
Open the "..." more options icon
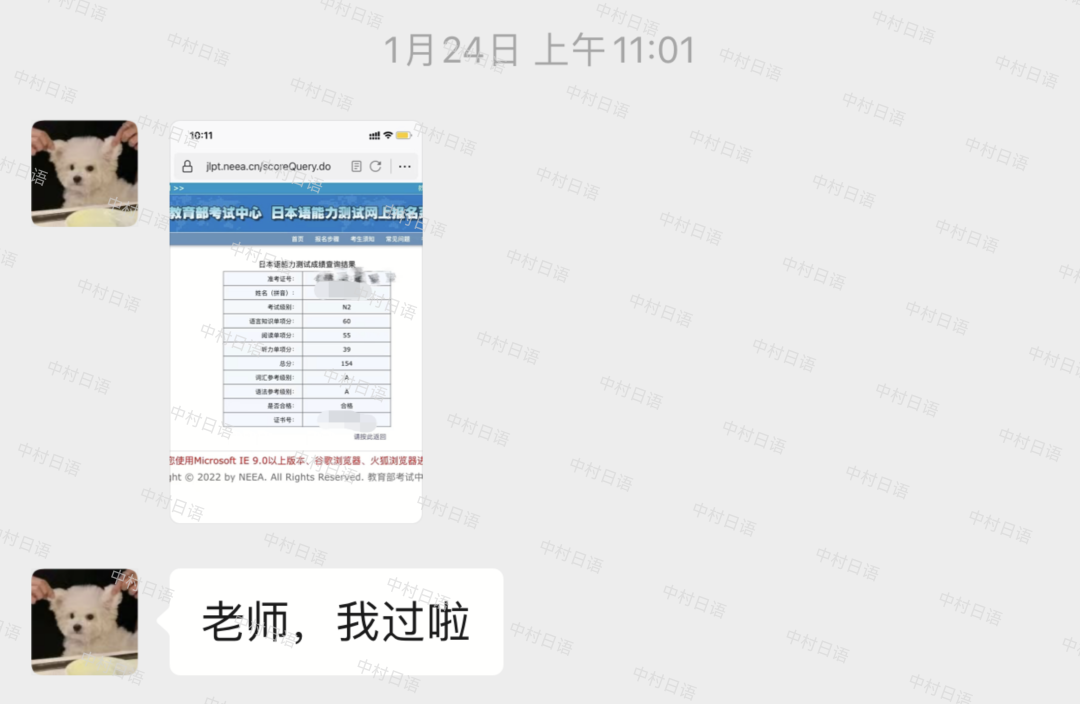tap(405, 166)
